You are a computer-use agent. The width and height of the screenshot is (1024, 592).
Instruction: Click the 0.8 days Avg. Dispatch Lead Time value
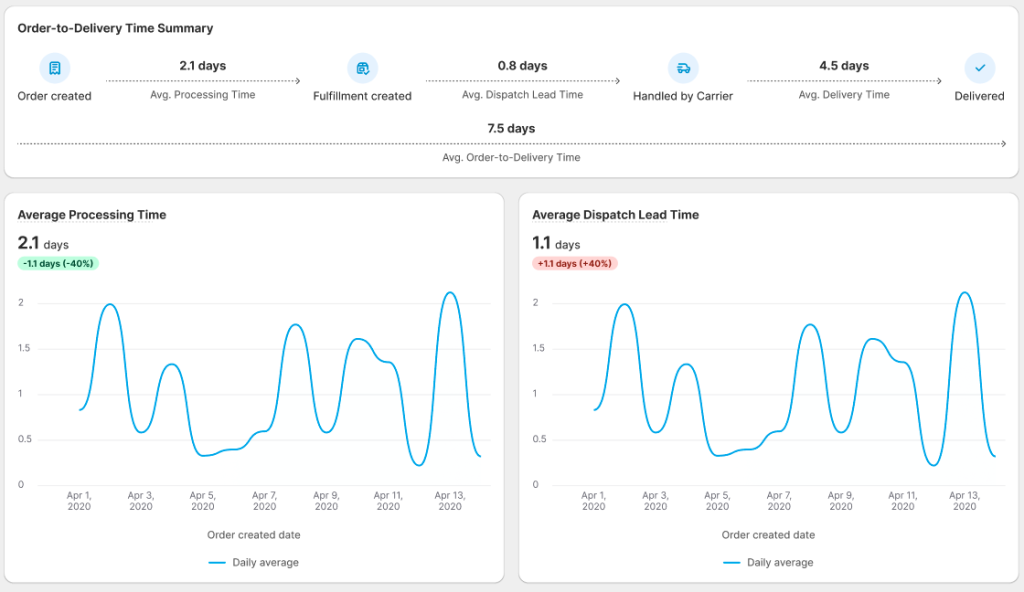point(521,65)
